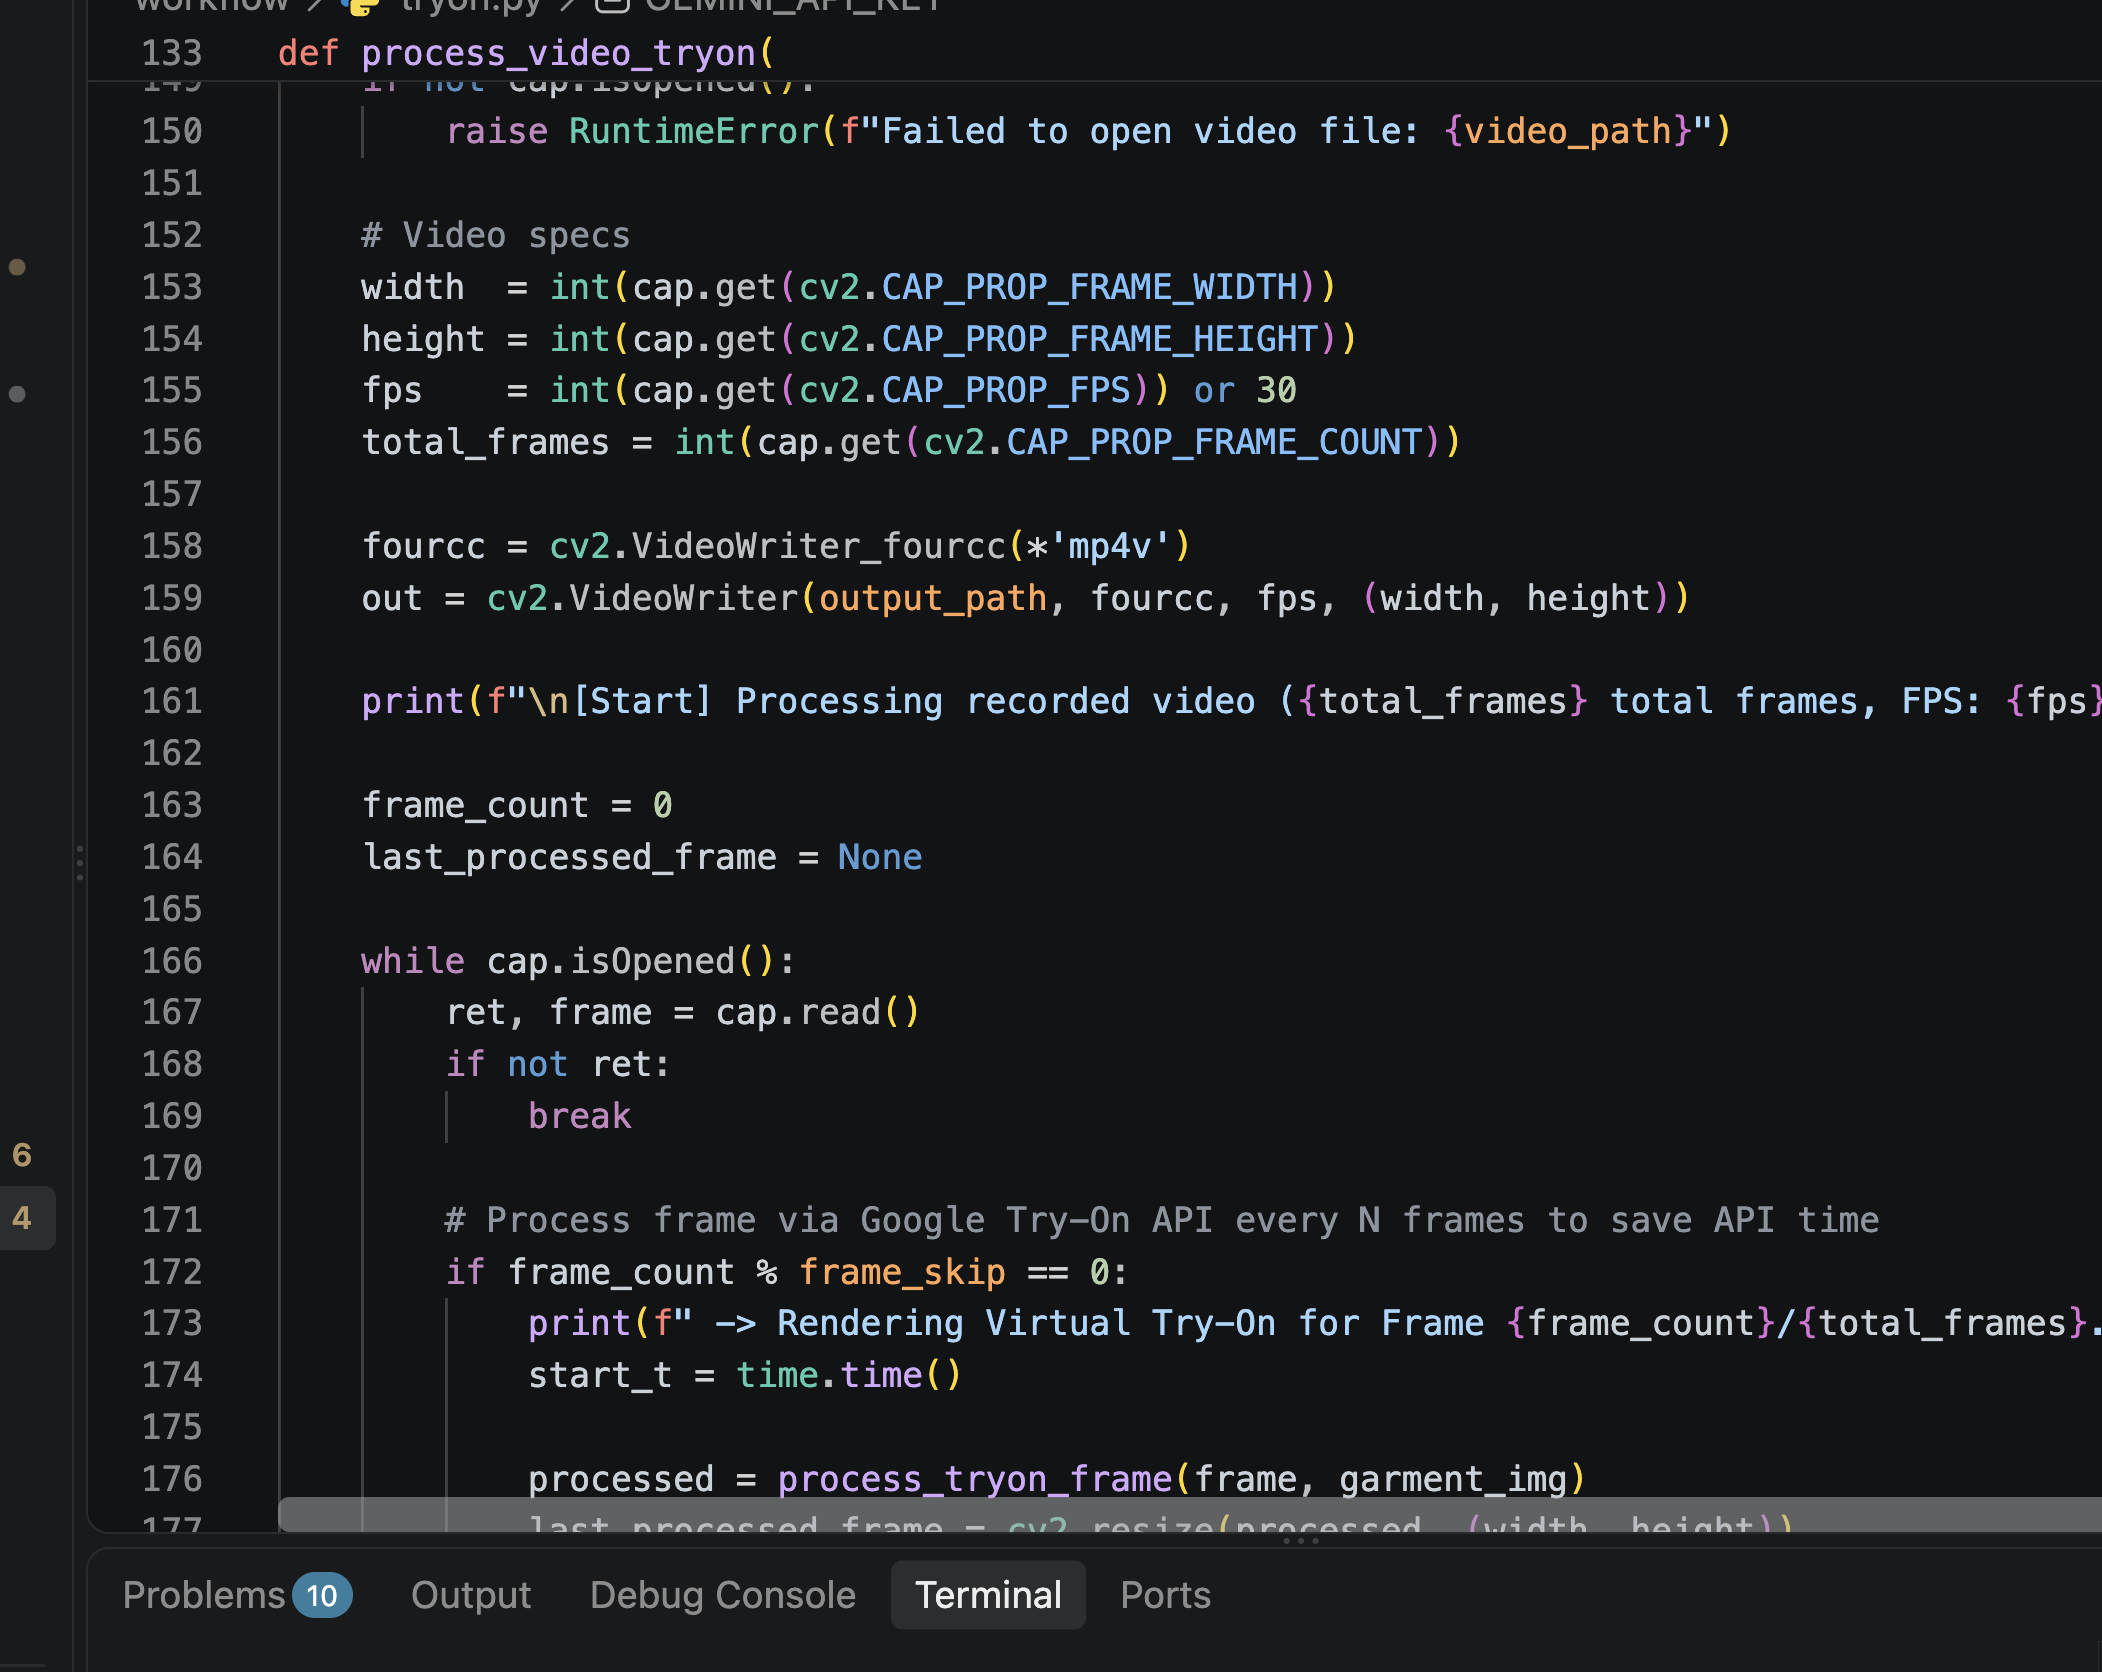Select the highlighted sidebar entry with badge 4
Image resolution: width=2102 pixels, height=1672 pixels.
(x=22, y=1217)
